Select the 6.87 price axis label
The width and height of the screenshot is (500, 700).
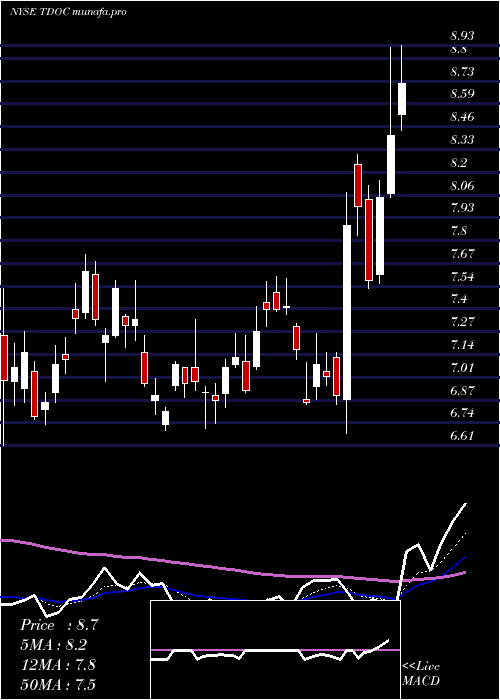point(462,390)
